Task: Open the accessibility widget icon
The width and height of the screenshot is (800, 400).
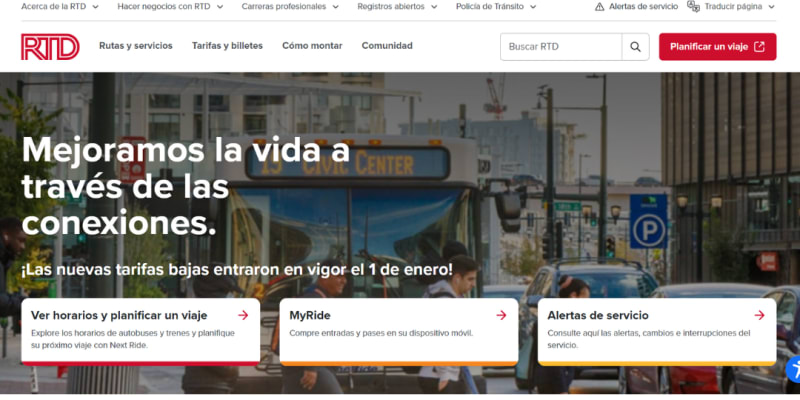Action: tap(791, 369)
